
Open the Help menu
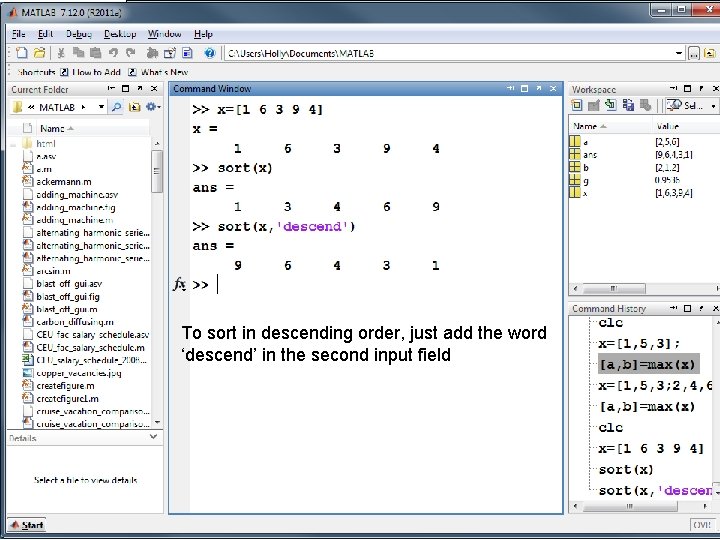(203, 34)
